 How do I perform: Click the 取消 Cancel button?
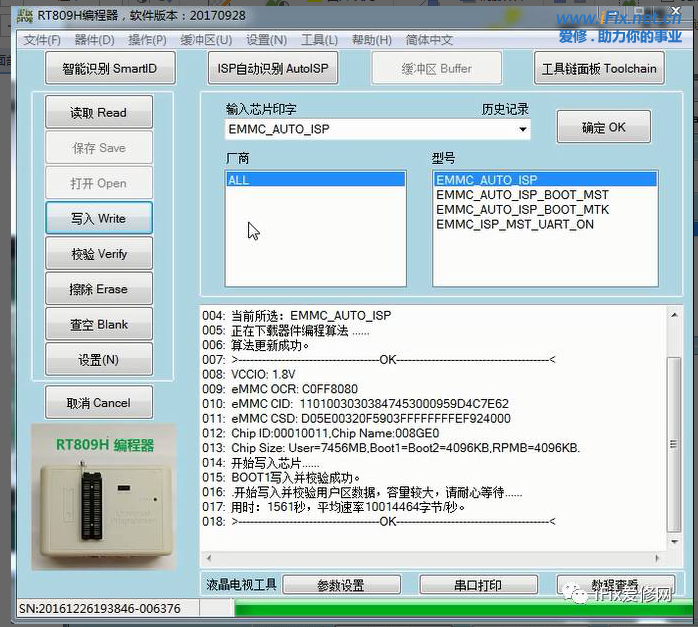[x=99, y=403]
